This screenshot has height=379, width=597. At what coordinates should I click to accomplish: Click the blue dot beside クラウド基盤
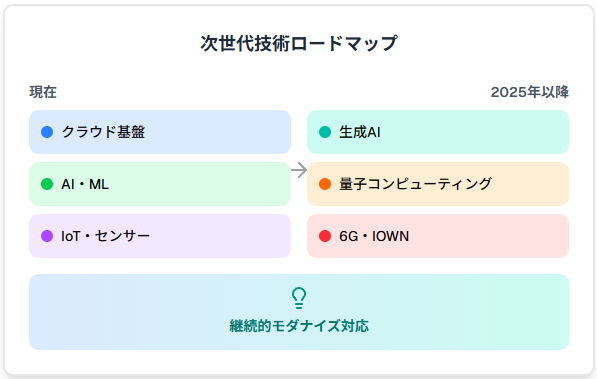pyautogui.click(x=47, y=132)
